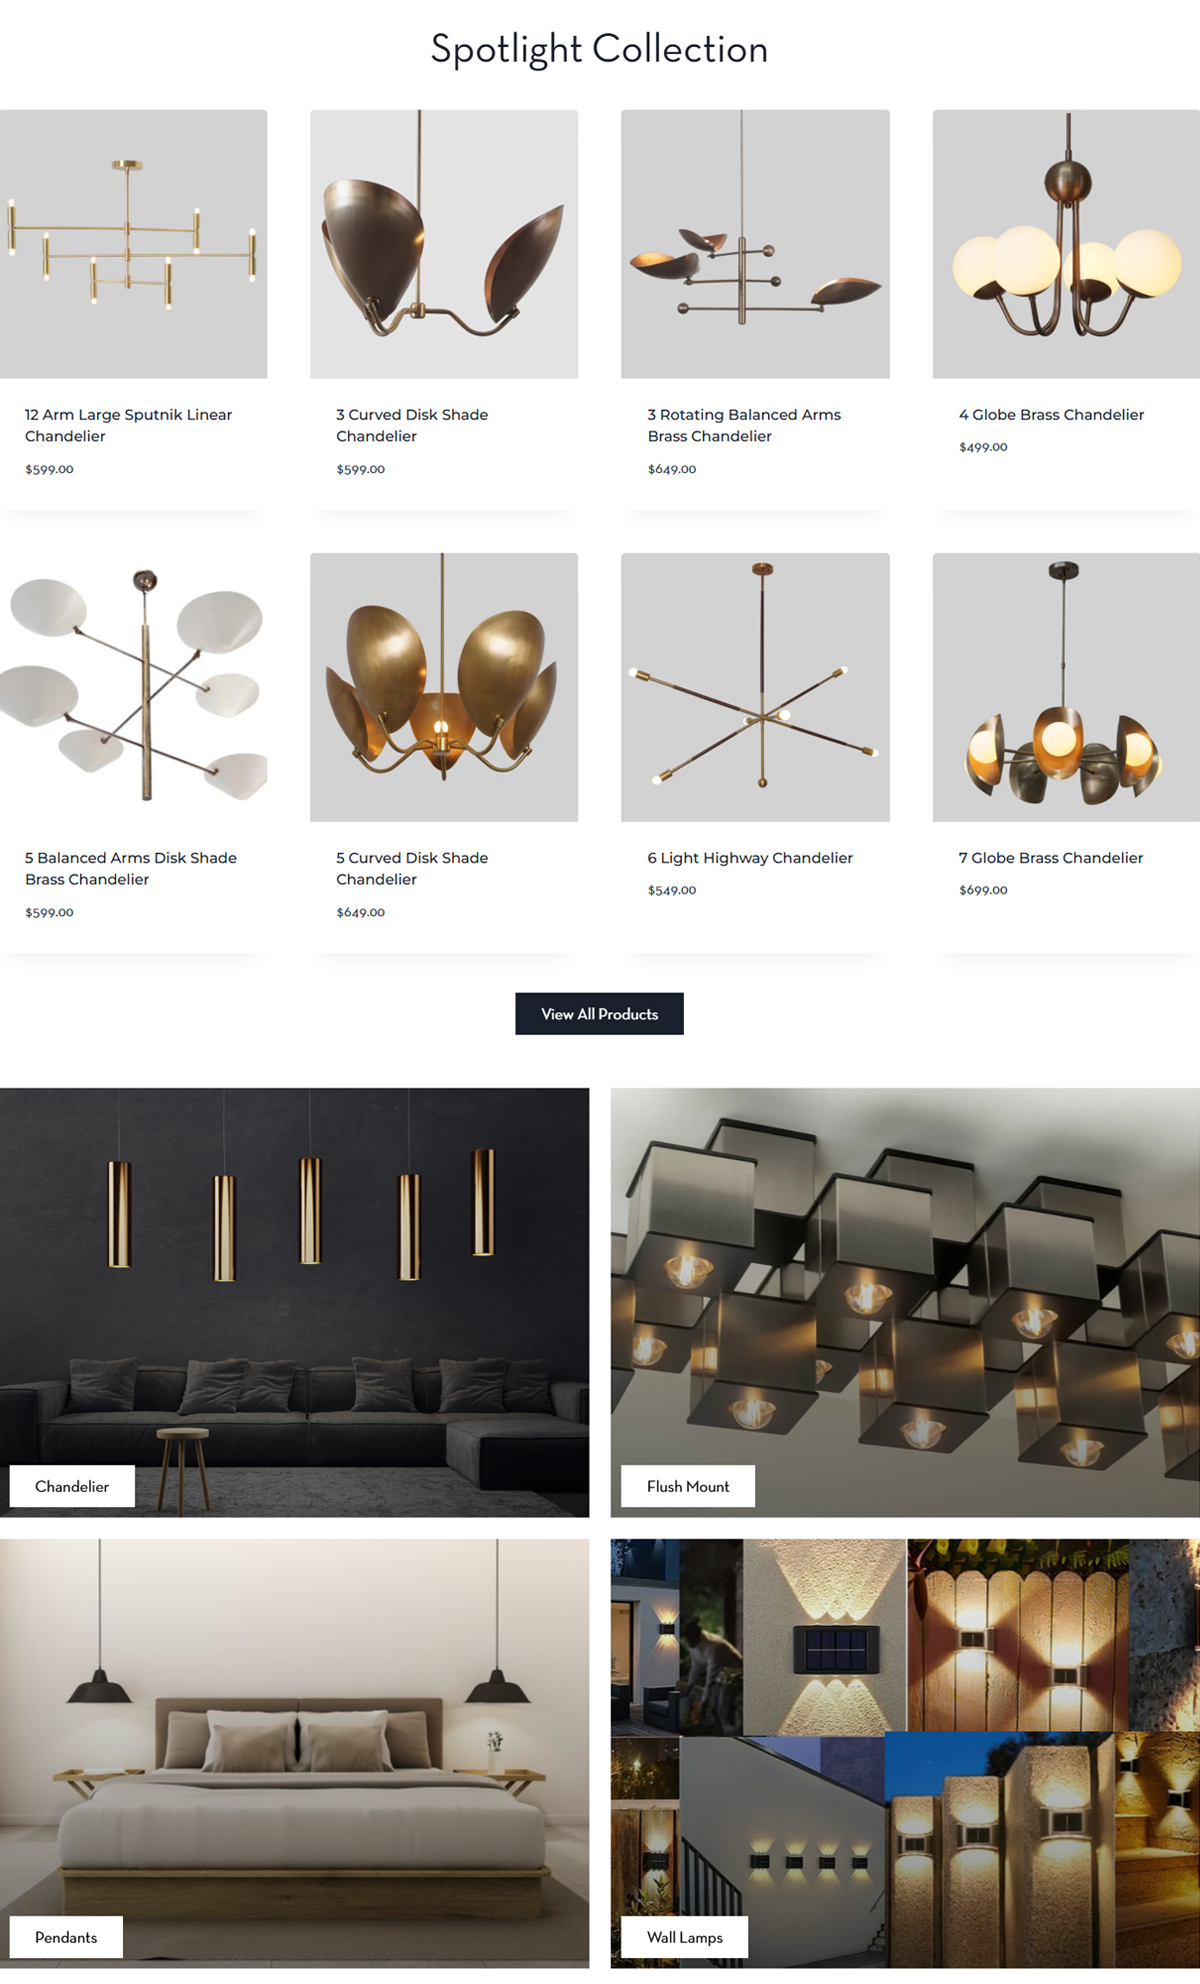This screenshot has height=1984, width=1200.
Task: Go to the Pendants category label
Action: click(x=66, y=1937)
